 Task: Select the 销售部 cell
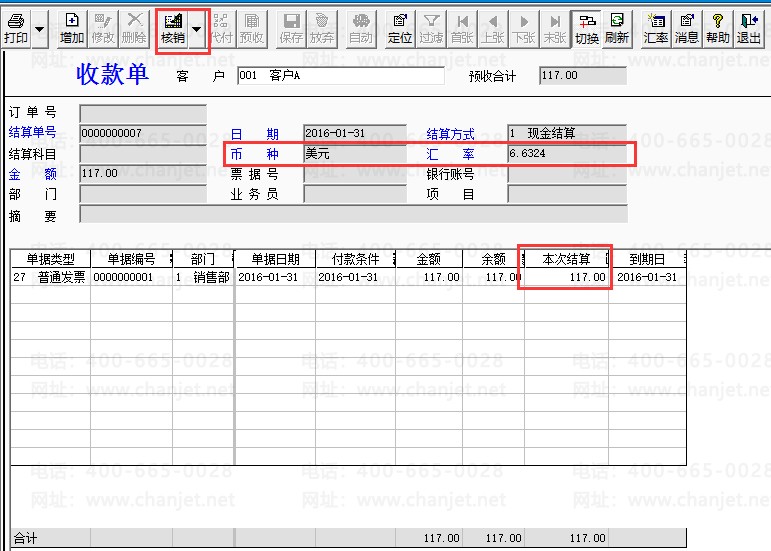tap(203, 277)
